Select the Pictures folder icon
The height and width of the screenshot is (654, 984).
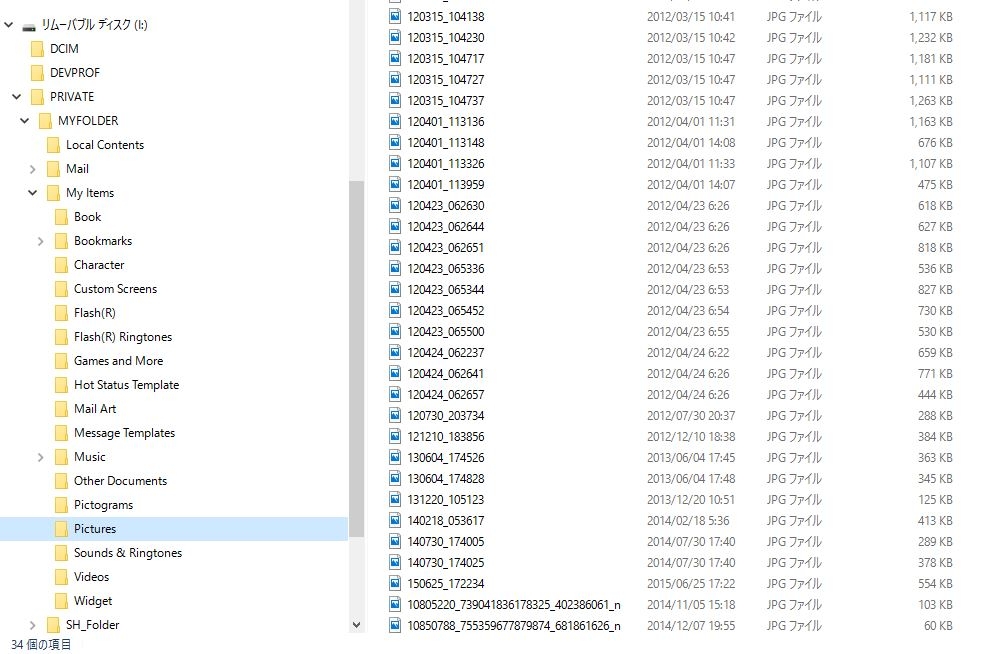(x=61, y=529)
